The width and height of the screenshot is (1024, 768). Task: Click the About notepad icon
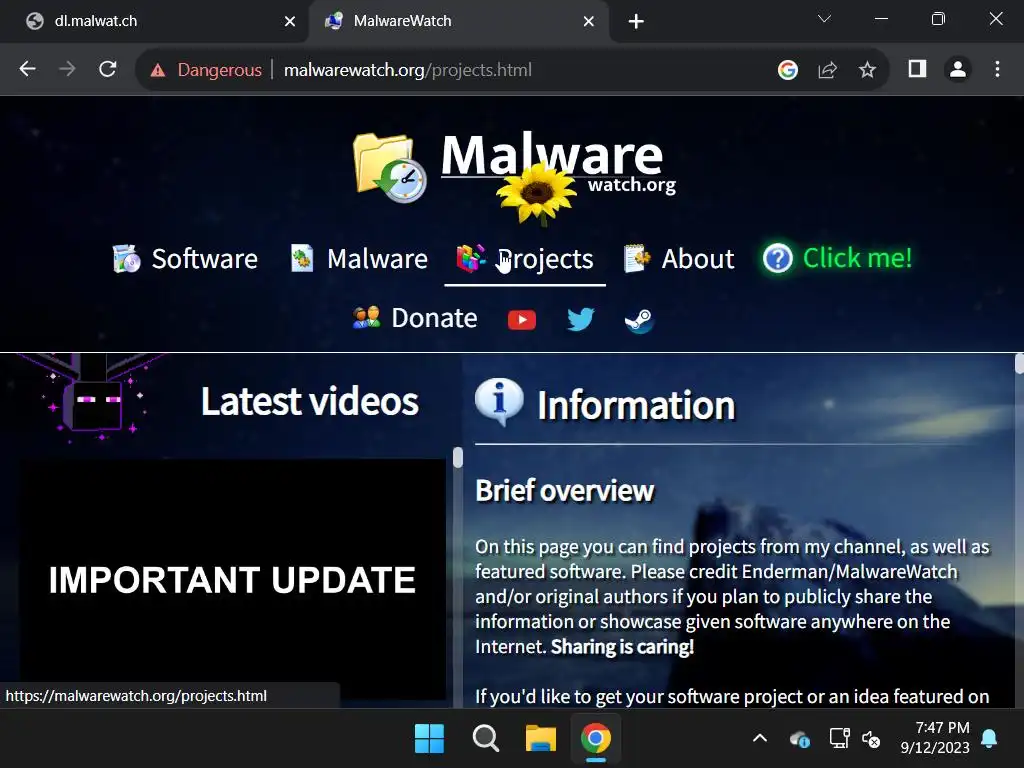click(637, 258)
